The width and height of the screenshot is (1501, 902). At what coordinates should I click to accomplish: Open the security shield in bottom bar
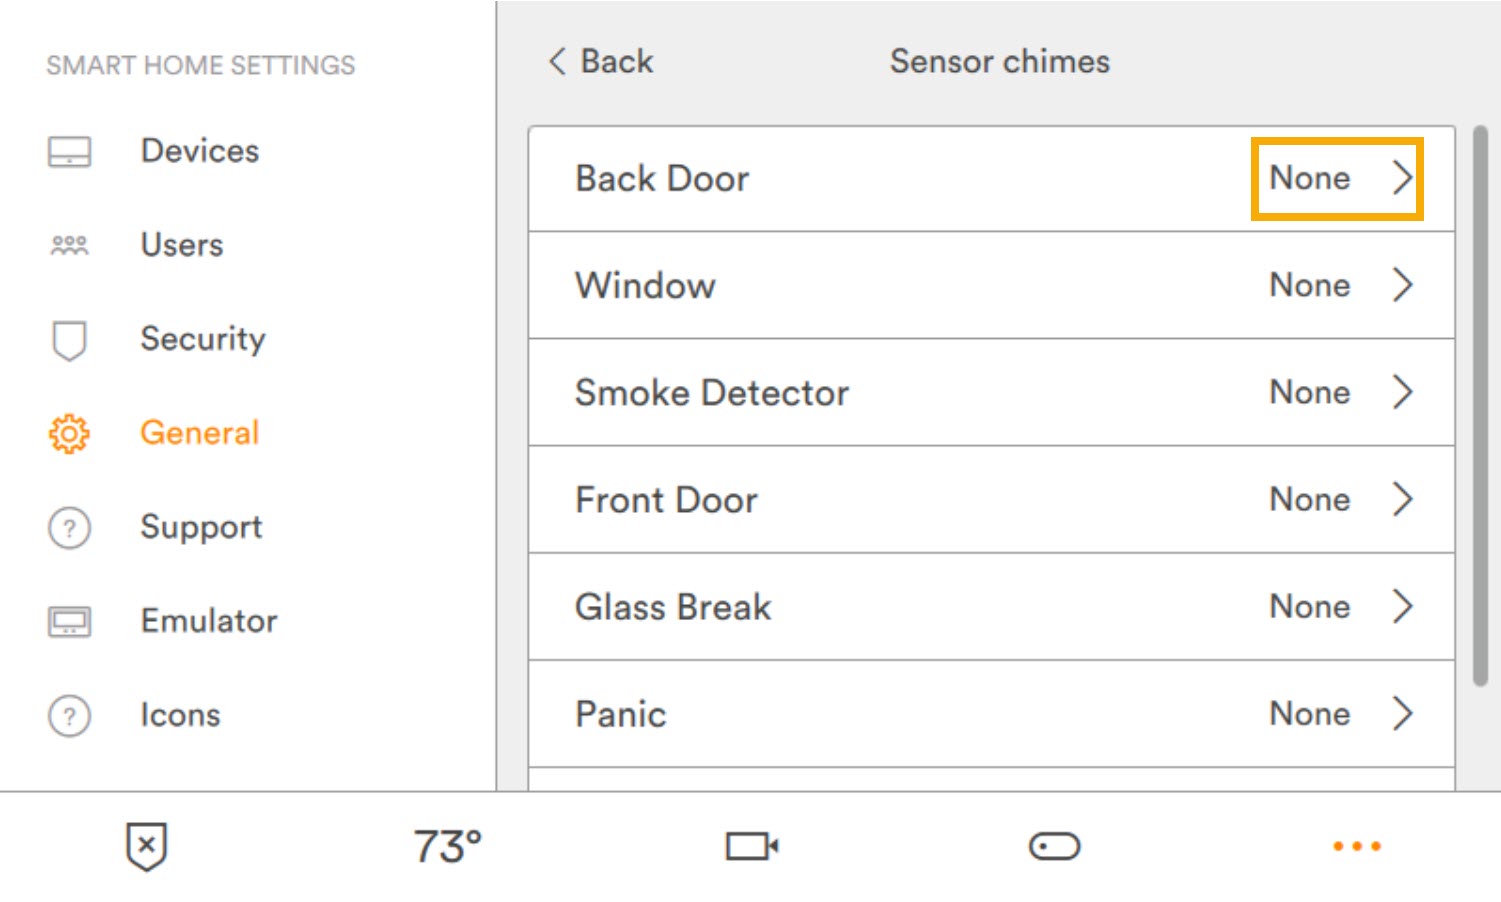tap(146, 847)
